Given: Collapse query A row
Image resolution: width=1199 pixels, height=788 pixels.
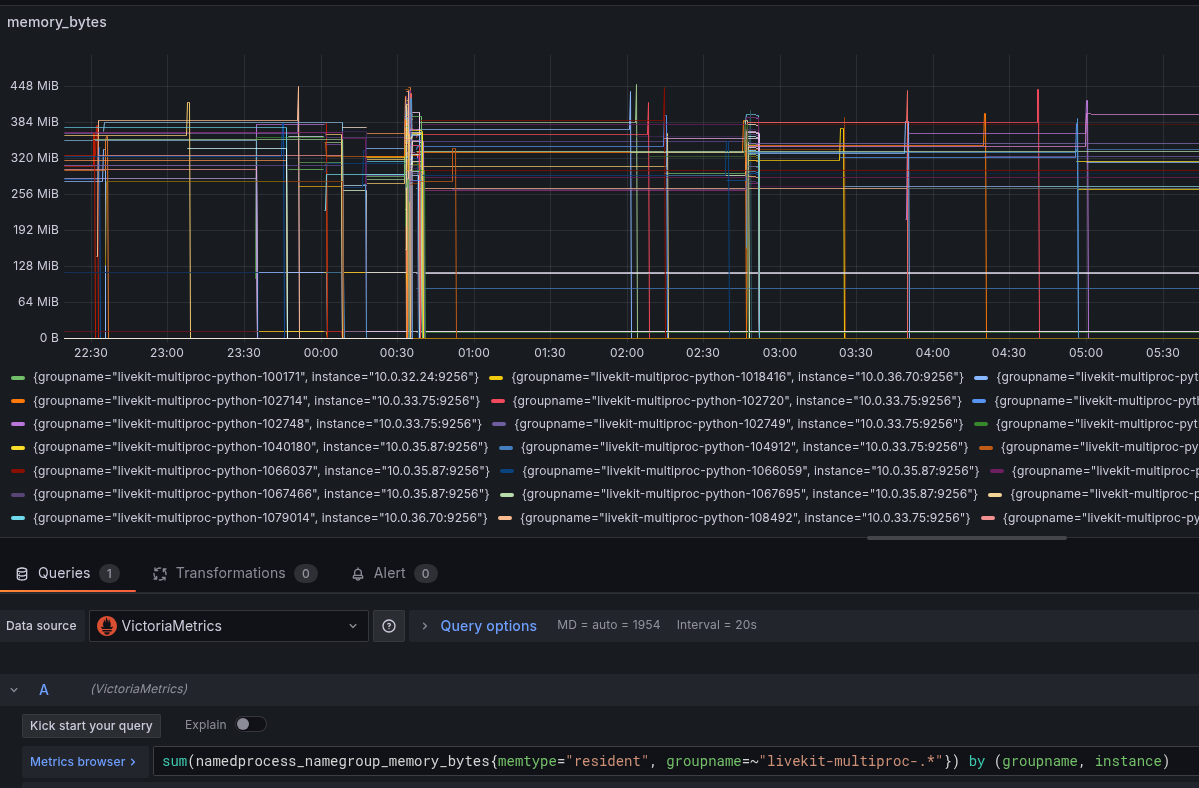Looking at the screenshot, I should (x=14, y=689).
